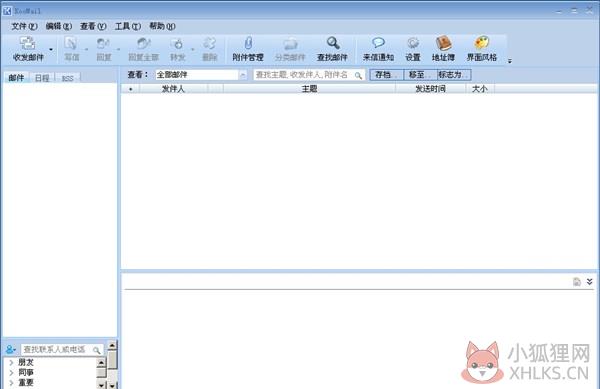Screen dimensions: 600x389
Task: Switch to the RSS tab
Action: [67, 78]
